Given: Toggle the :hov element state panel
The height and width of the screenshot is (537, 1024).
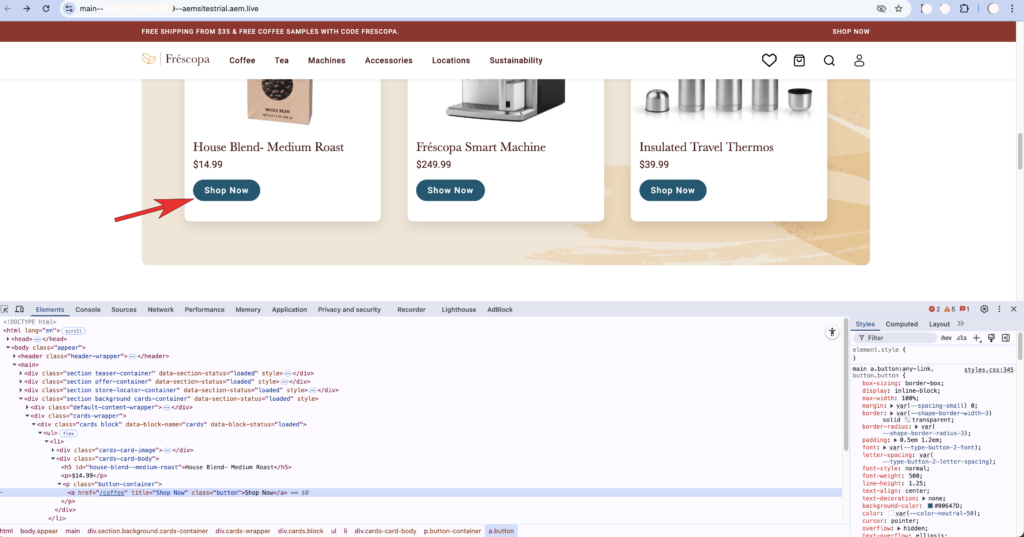Looking at the screenshot, I should click(945, 338).
